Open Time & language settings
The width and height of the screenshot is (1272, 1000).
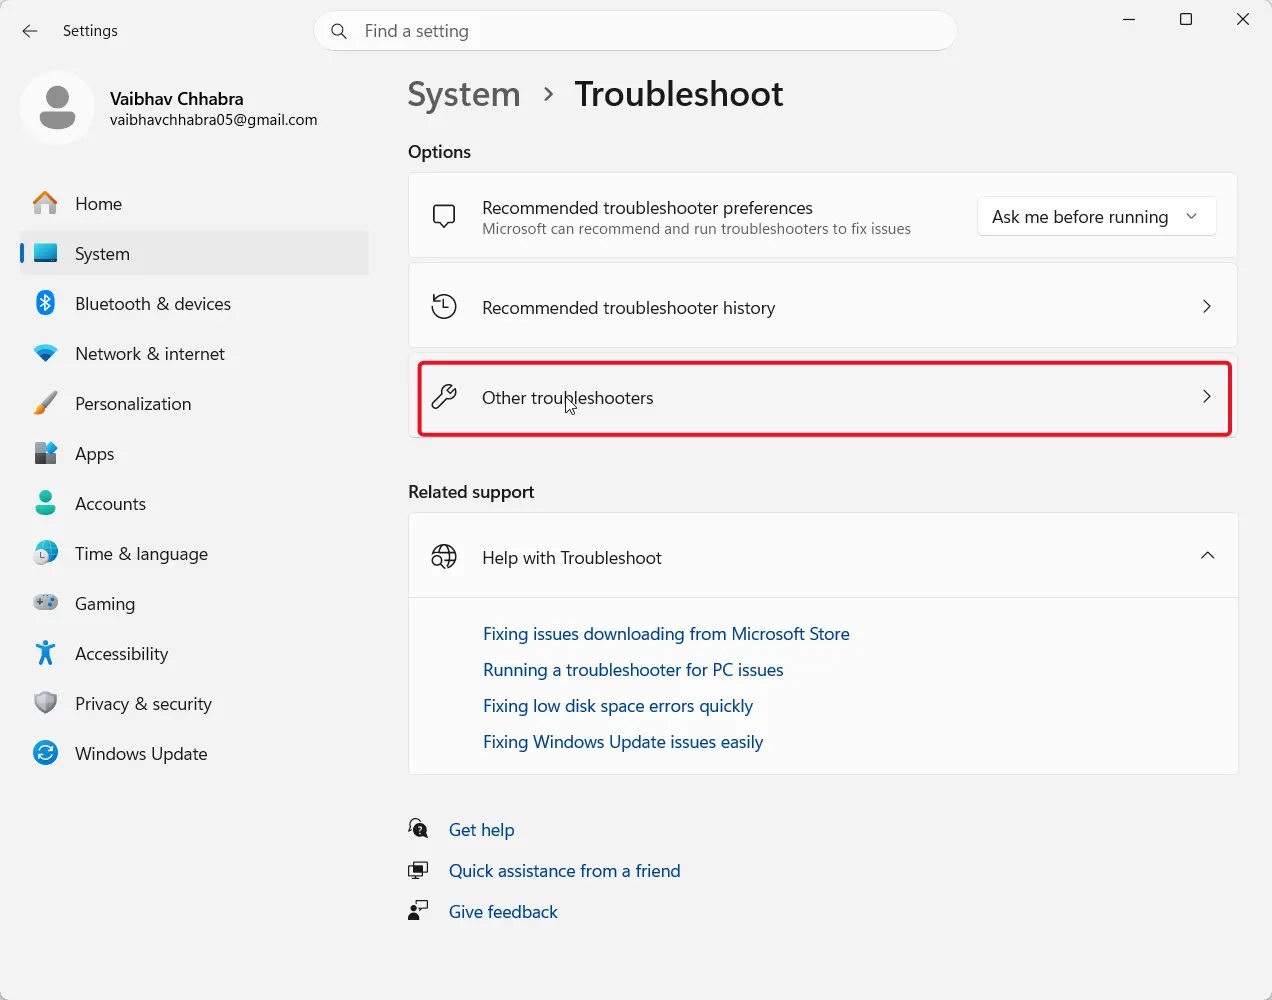click(x=194, y=554)
